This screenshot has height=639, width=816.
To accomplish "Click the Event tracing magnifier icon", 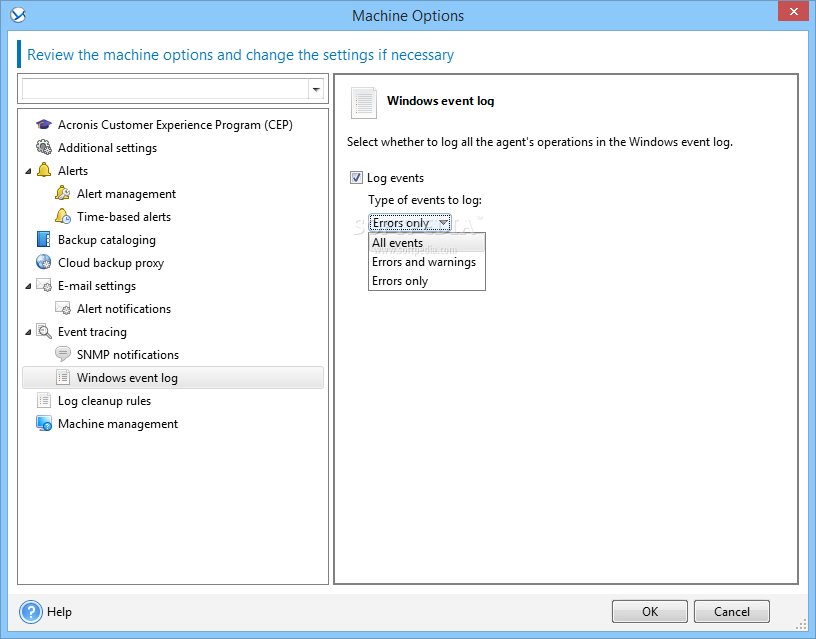I will tap(44, 331).
